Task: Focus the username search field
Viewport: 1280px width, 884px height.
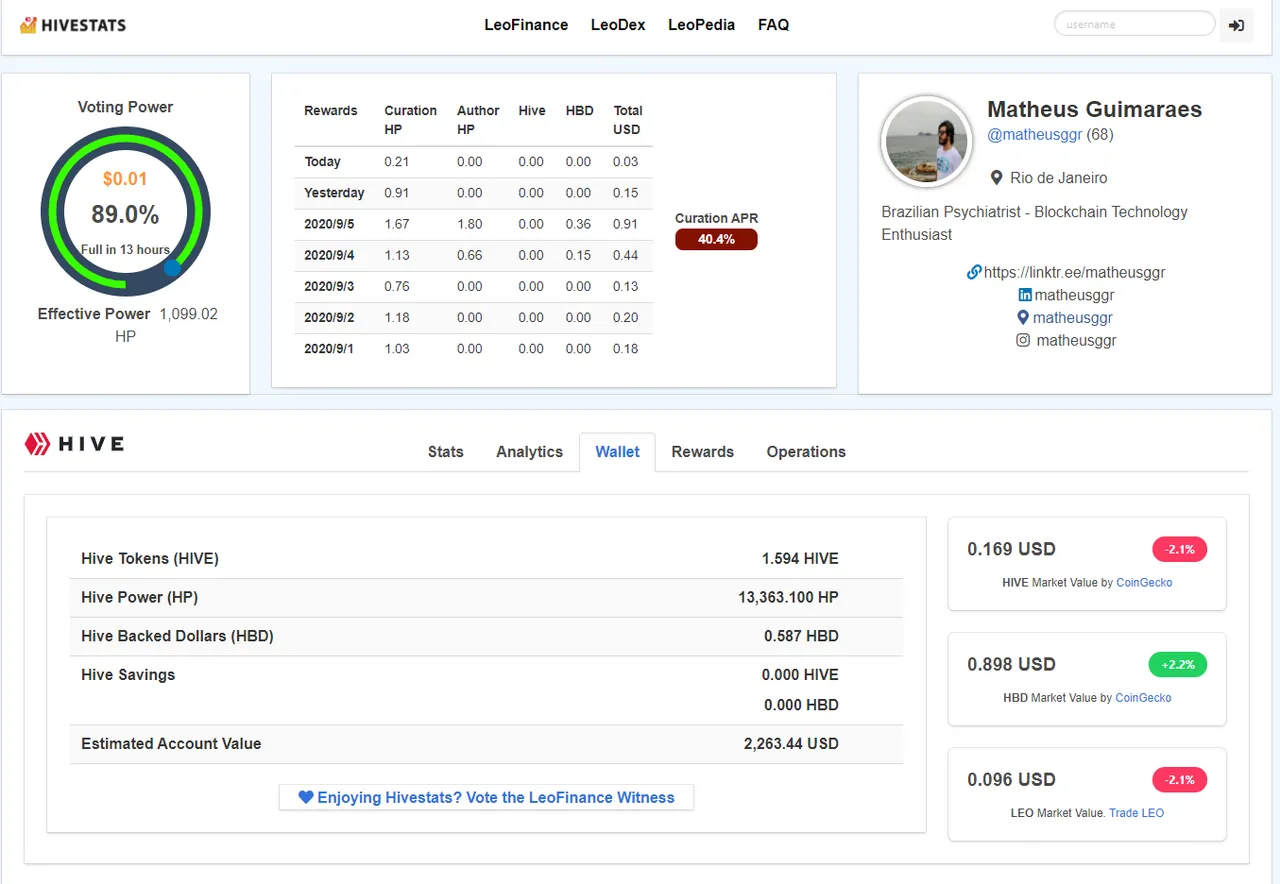Action: [1135, 24]
